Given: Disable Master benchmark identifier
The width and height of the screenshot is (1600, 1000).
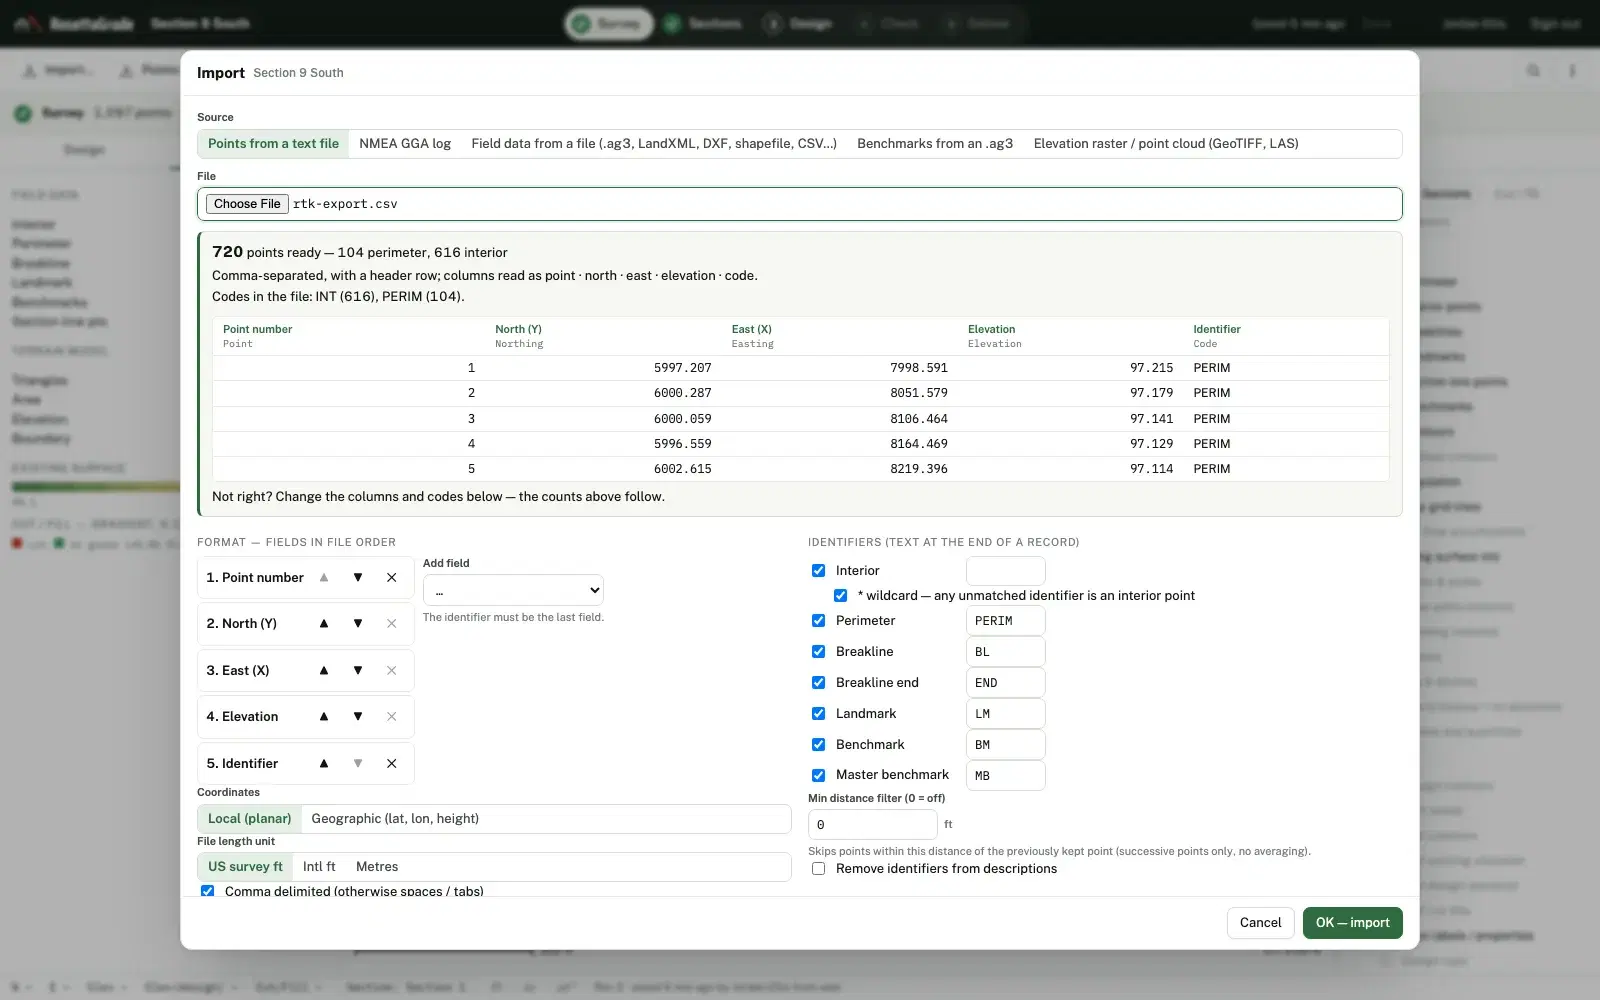Looking at the screenshot, I should point(818,775).
